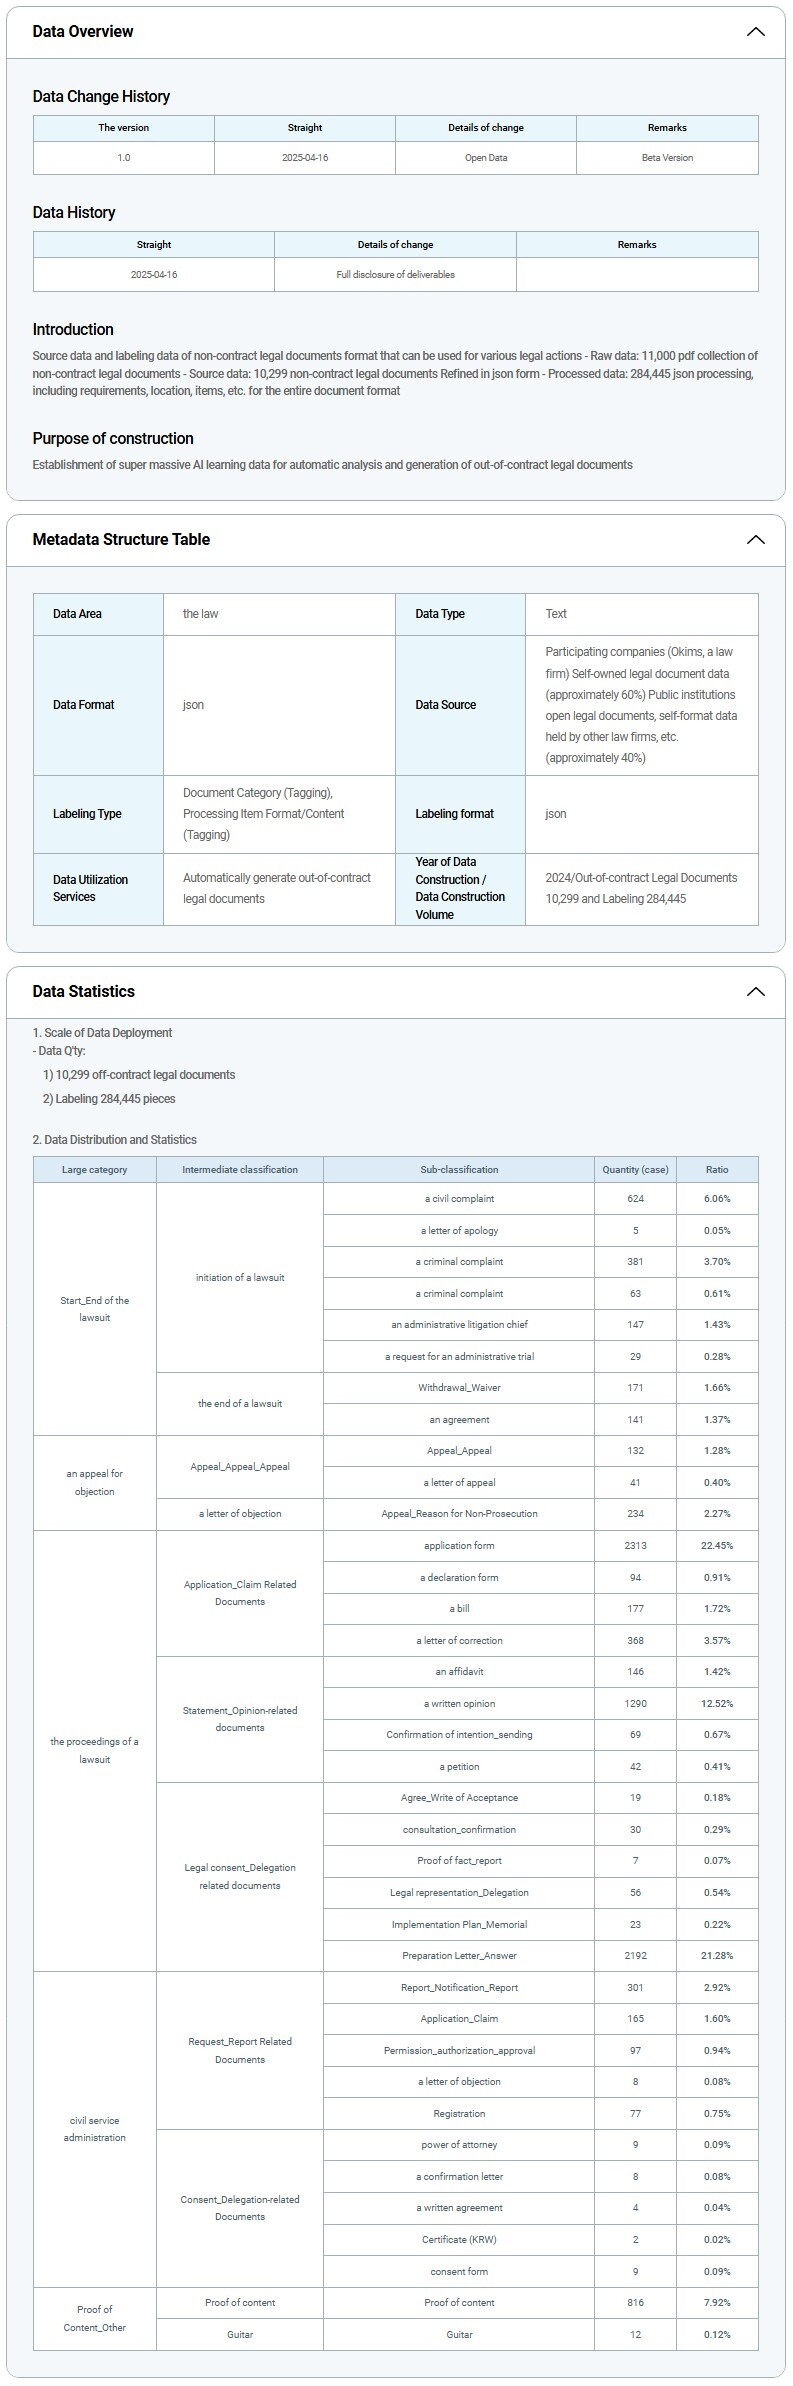Select the Sub-classification column header

pyautogui.click(x=459, y=1169)
